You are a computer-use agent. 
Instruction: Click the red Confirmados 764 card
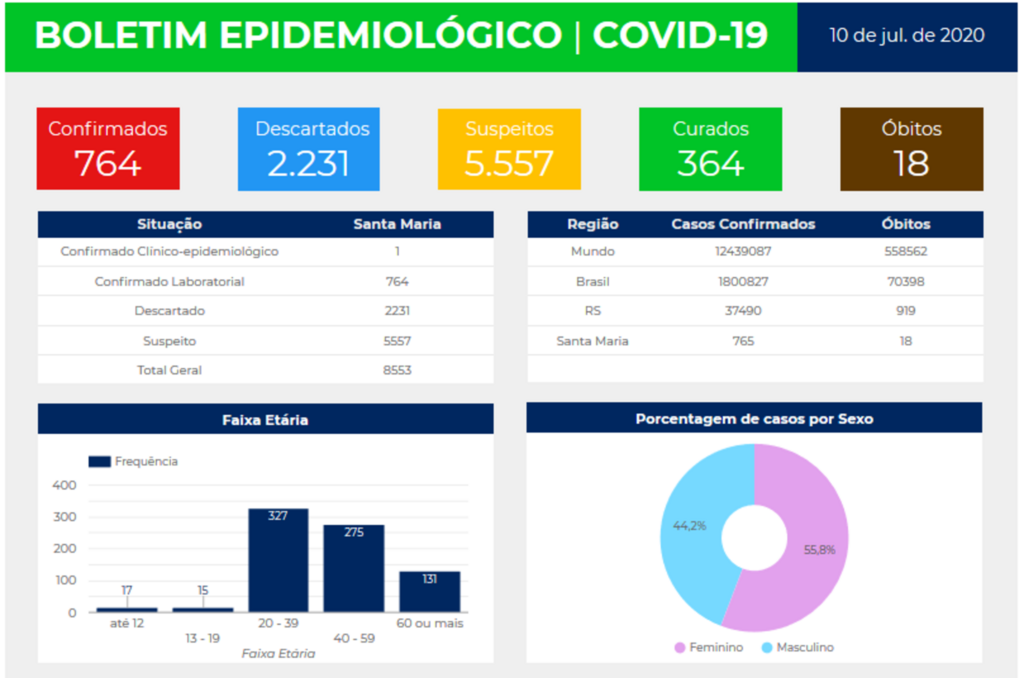coord(108,149)
